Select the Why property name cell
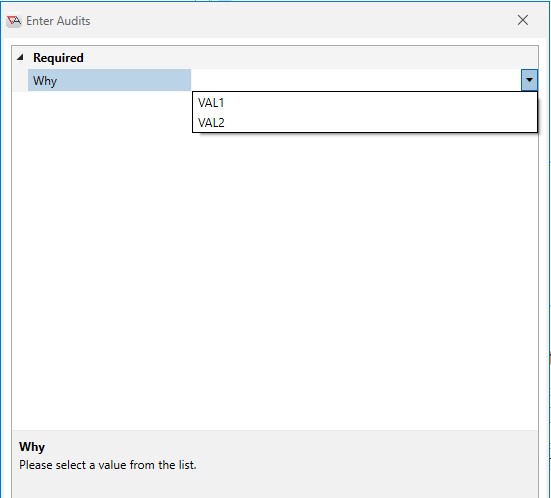The image size is (551, 498). pos(109,80)
